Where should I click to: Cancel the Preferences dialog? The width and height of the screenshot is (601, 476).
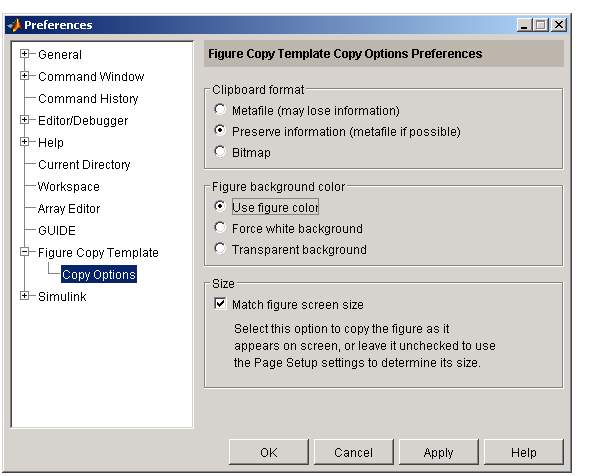pyautogui.click(x=353, y=452)
